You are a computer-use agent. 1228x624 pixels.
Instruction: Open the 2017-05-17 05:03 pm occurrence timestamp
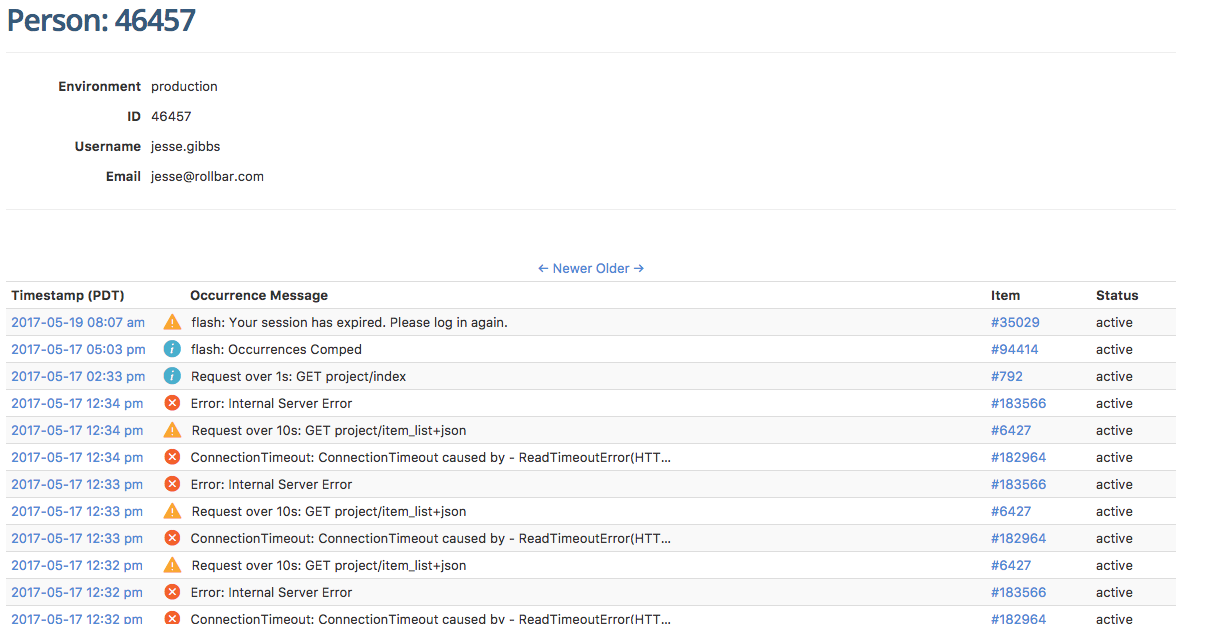pyautogui.click(x=78, y=349)
